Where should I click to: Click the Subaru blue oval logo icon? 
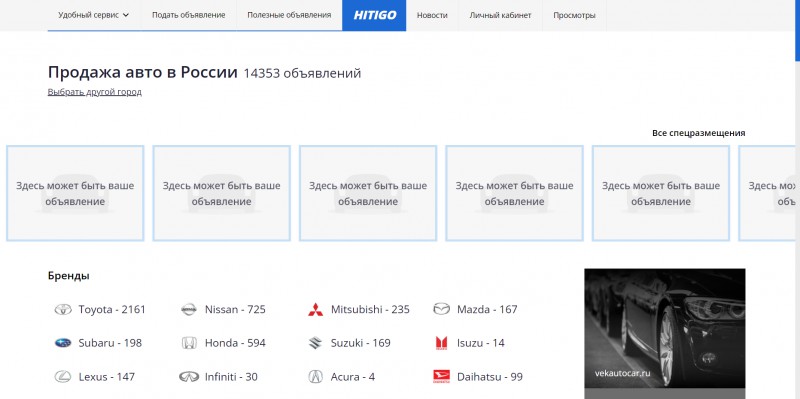point(63,343)
